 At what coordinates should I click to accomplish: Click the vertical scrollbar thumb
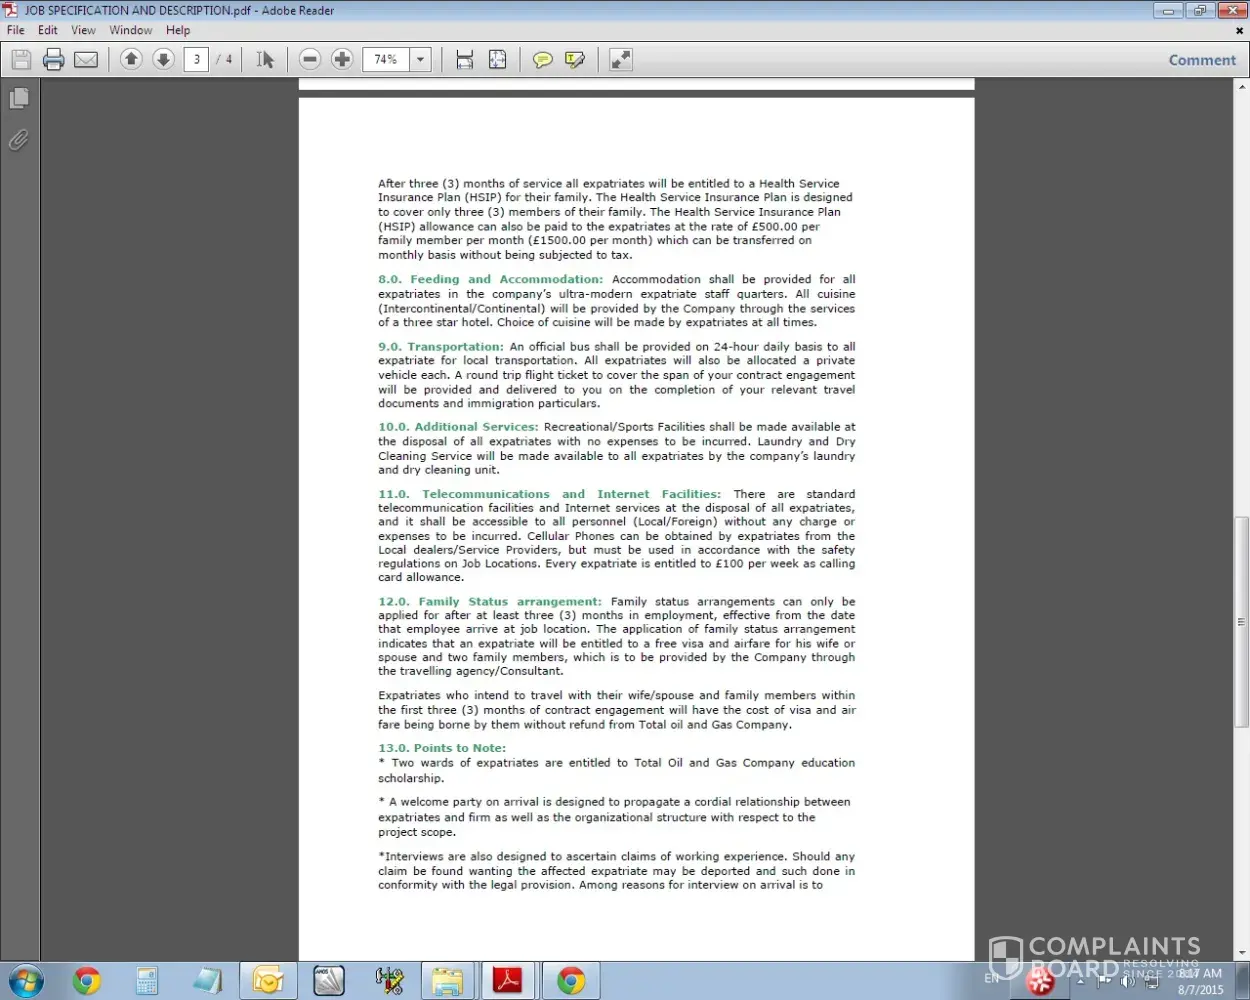(x=1241, y=621)
